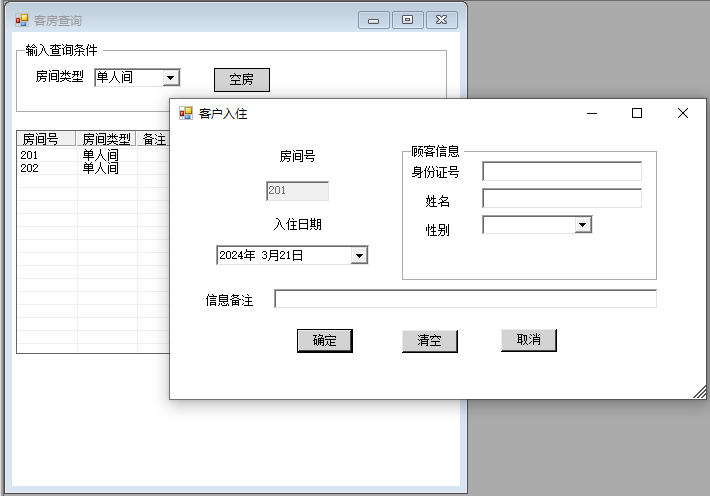The height and width of the screenshot is (496, 710).
Task: Click the resize grip of 客户入住 window
Action: 700,392
